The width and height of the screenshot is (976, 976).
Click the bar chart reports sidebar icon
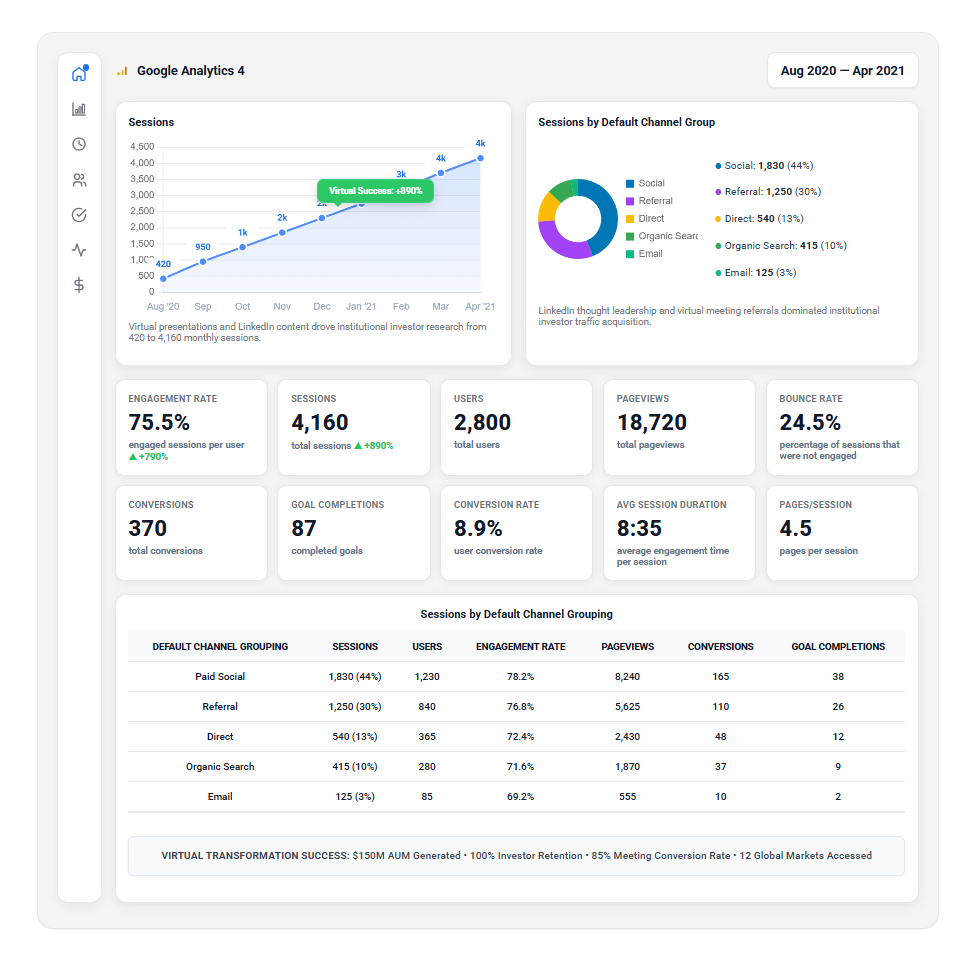click(79, 109)
